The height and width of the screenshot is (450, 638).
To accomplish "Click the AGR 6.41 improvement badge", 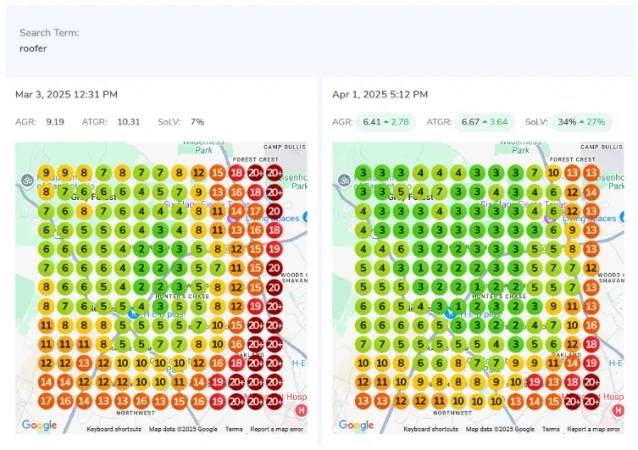I will click(x=385, y=122).
